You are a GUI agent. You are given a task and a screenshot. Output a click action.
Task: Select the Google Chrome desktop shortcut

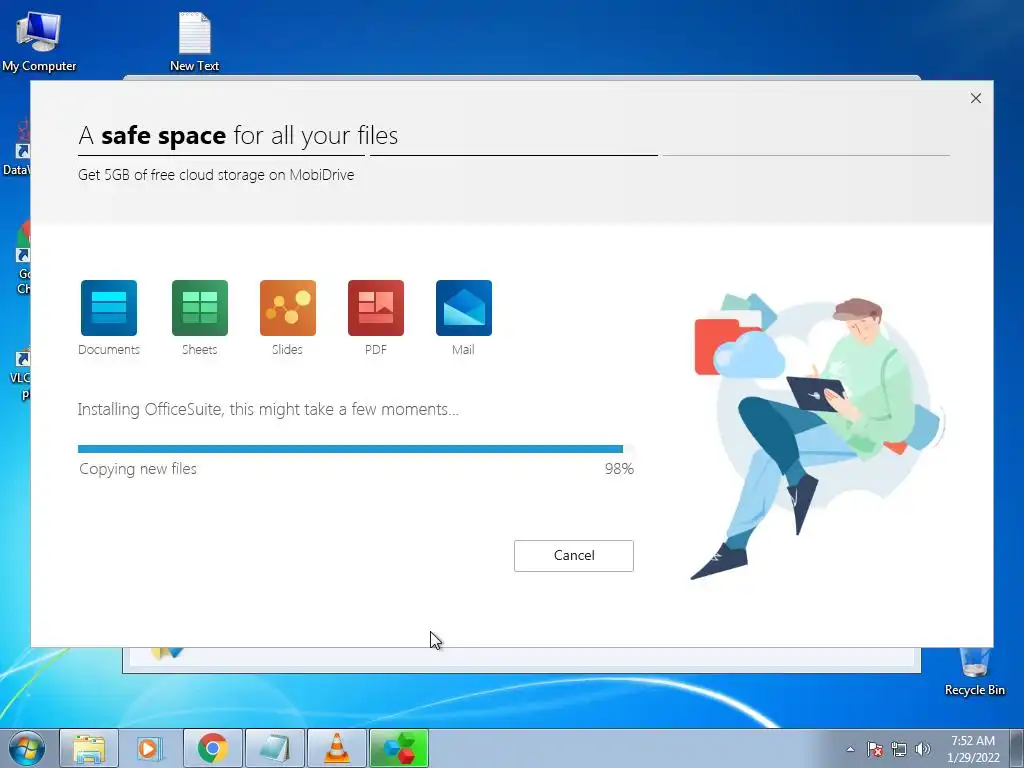coord(22,259)
